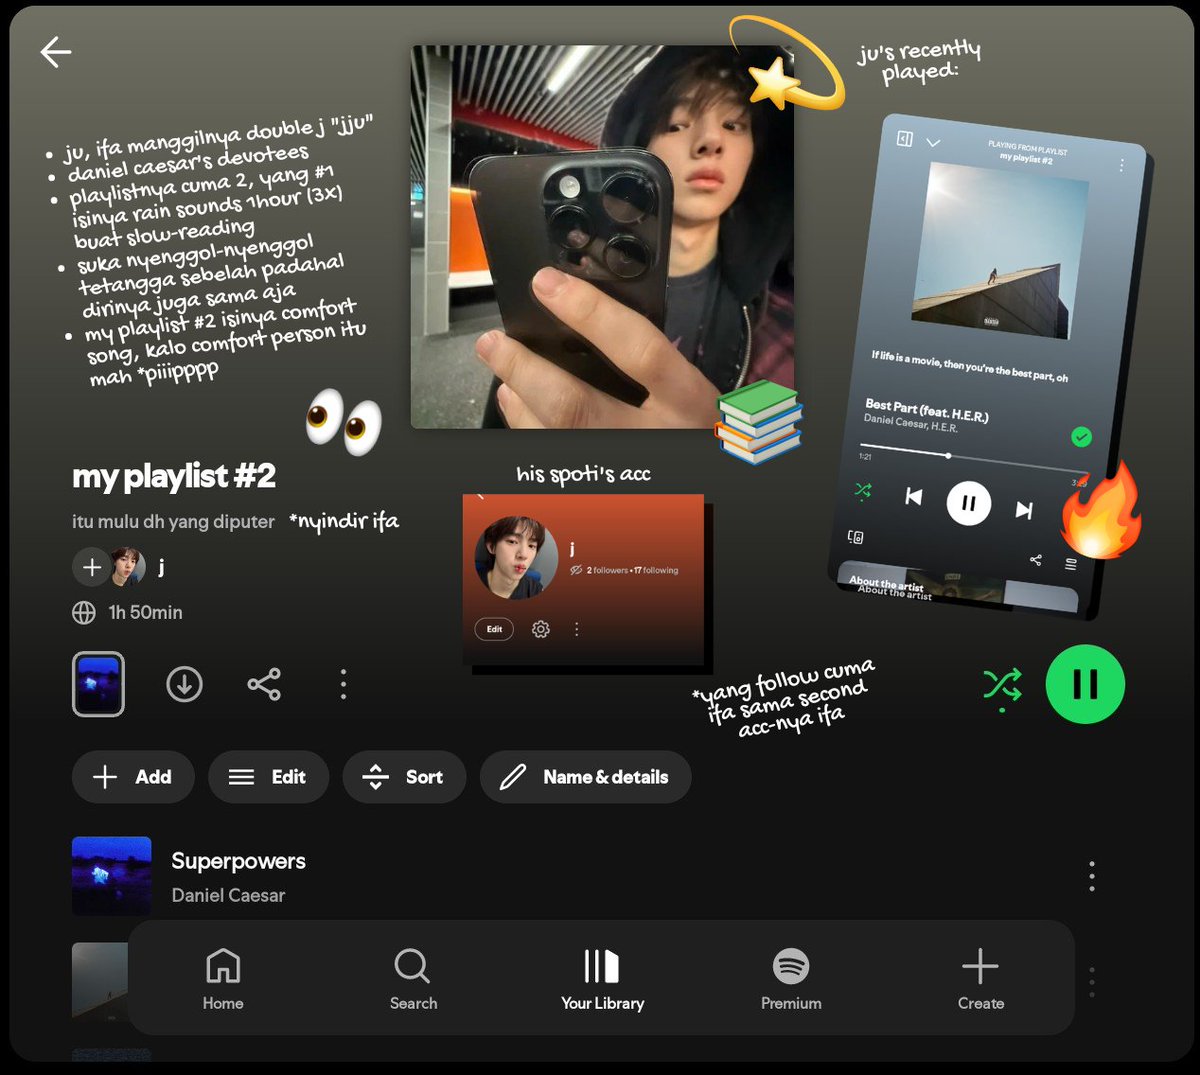Skip to next track in now-playing card
Viewport: 1200px width, 1075px height.
click(1024, 510)
